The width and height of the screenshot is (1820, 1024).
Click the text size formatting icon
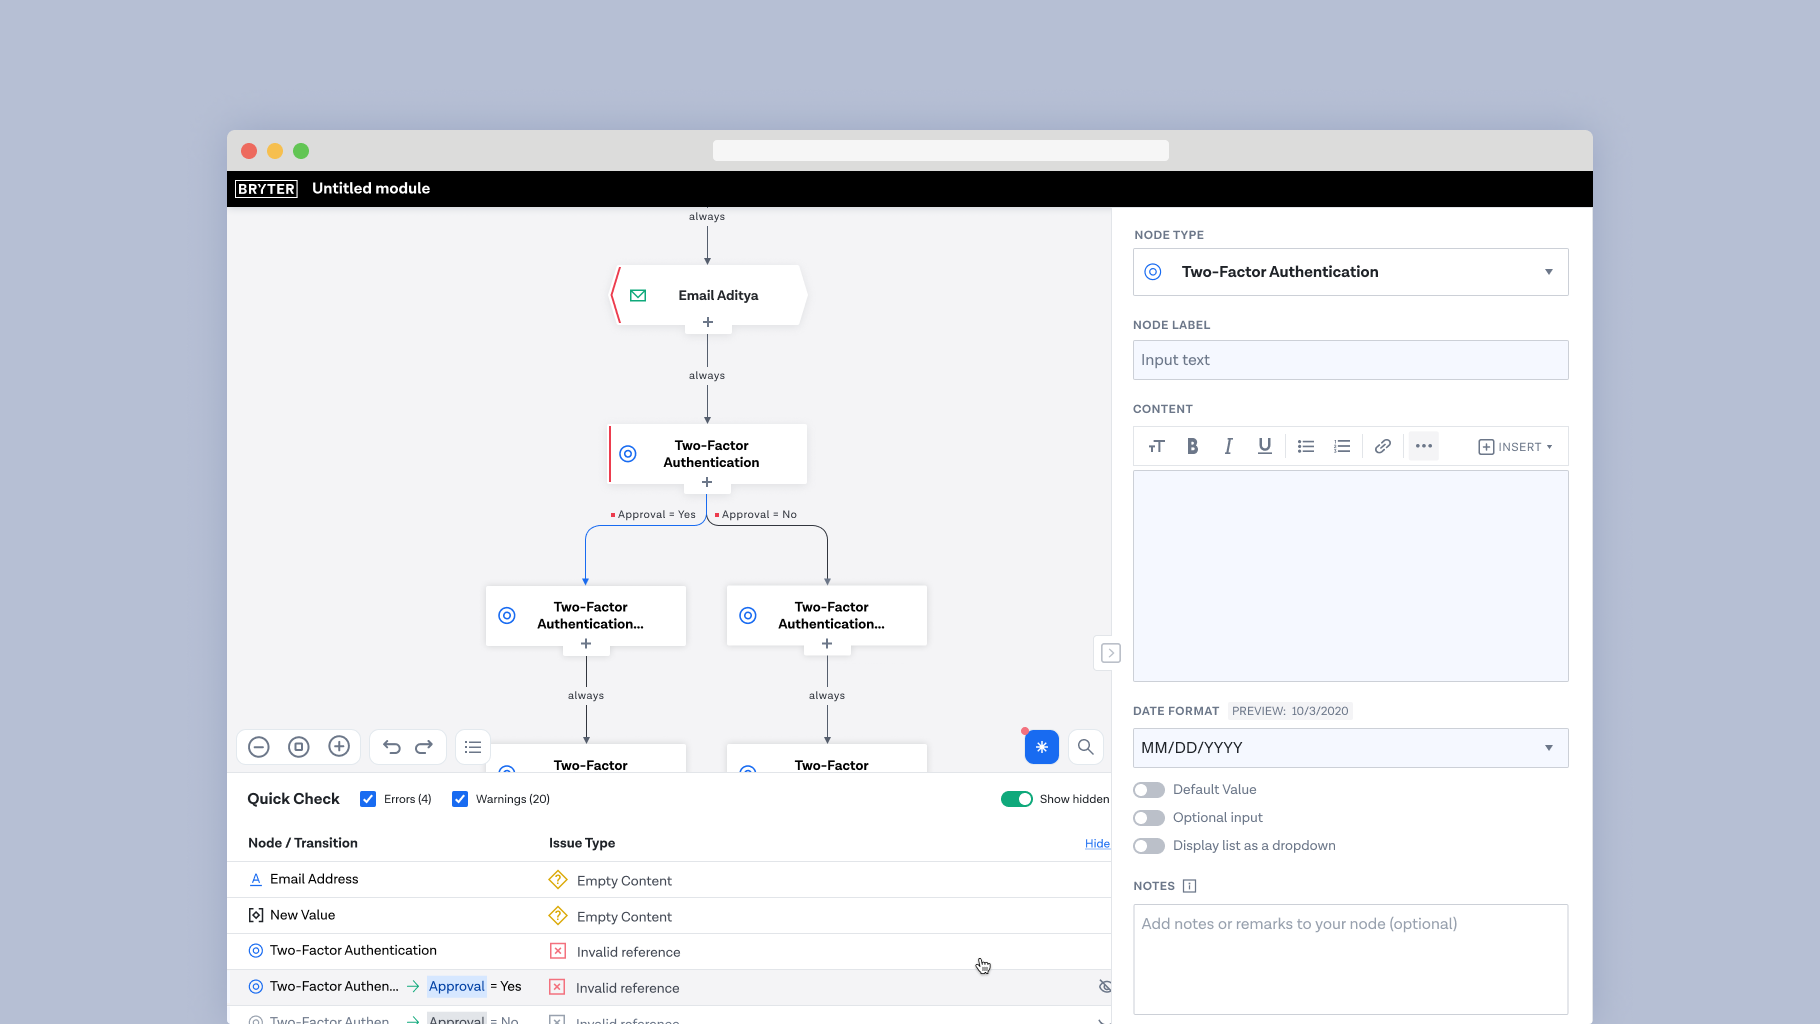(1157, 446)
